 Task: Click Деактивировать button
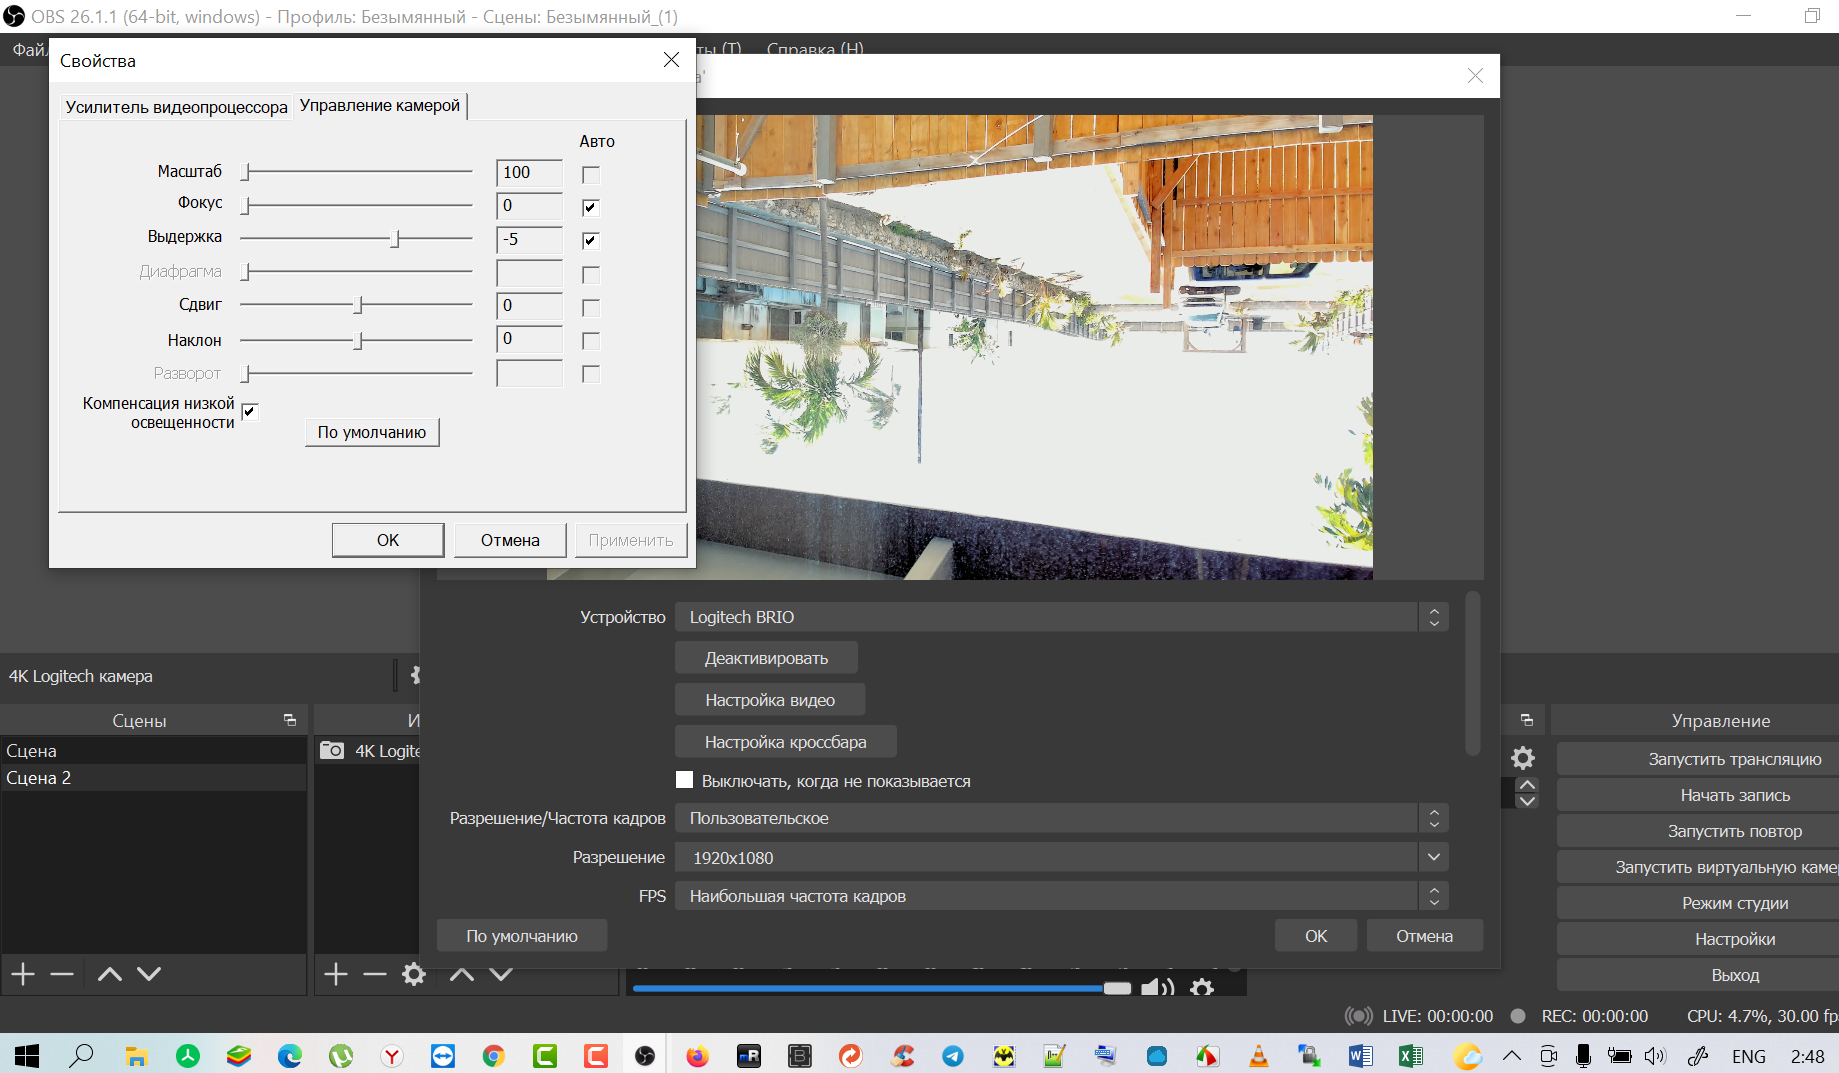(x=766, y=658)
